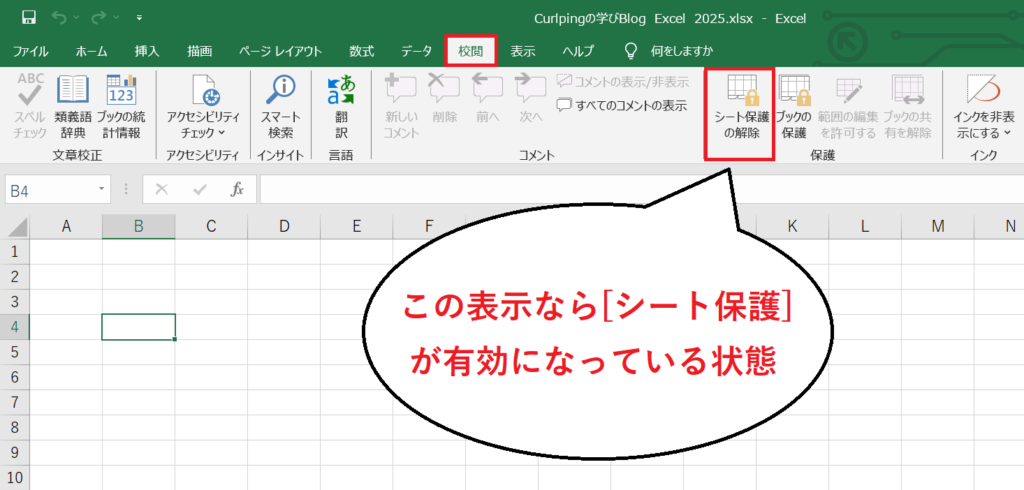Select column D header
Screen dimensions: 1024x490
coord(284,226)
